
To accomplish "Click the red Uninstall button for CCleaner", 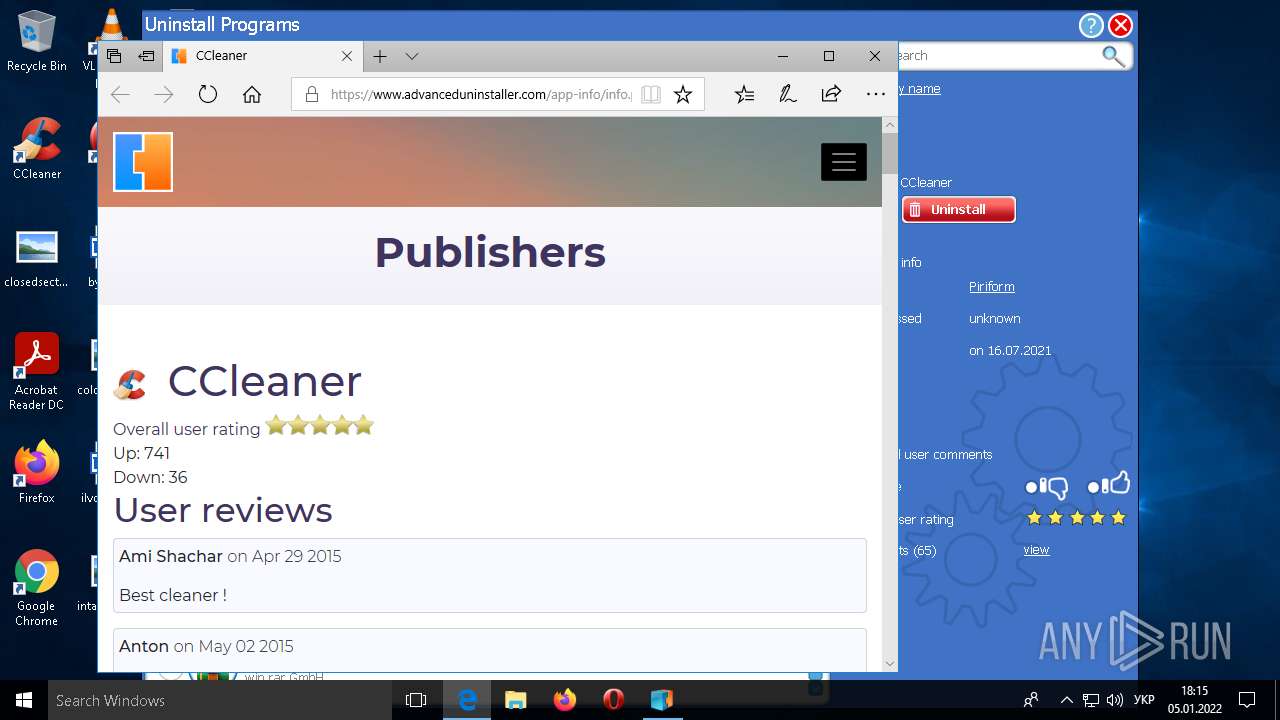I will (x=958, y=209).
